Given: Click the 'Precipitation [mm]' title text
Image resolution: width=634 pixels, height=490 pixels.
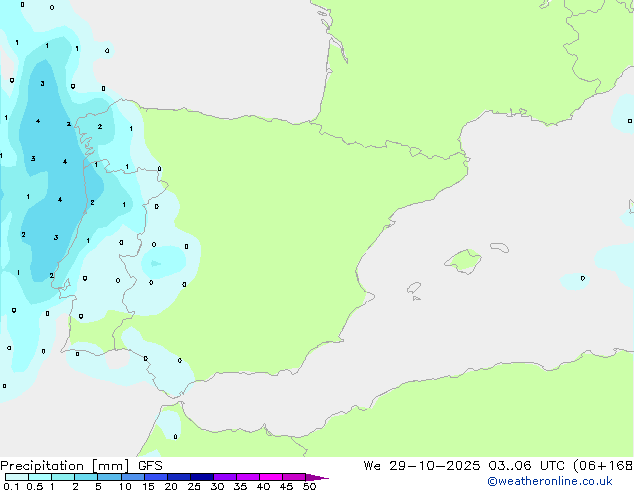Looking at the screenshot, I should point(65,466).
